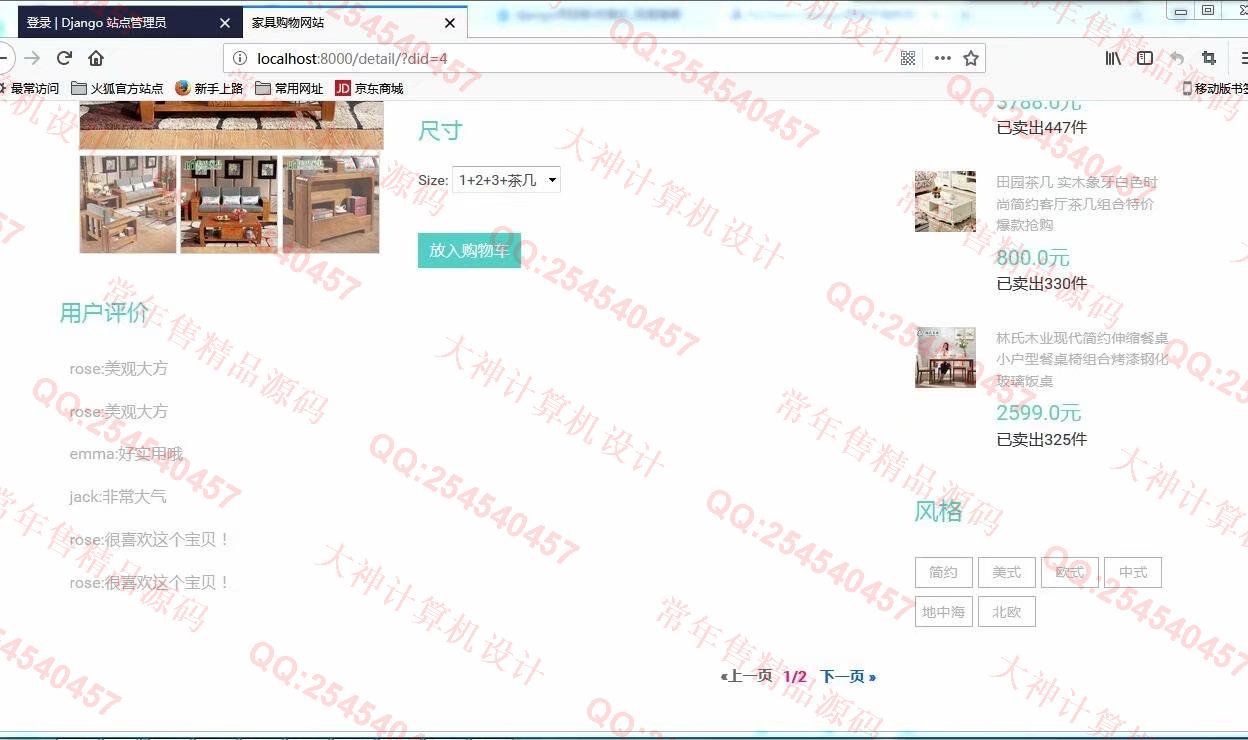
Task: Click the 2599.0元 price text
Action: 1039,413
